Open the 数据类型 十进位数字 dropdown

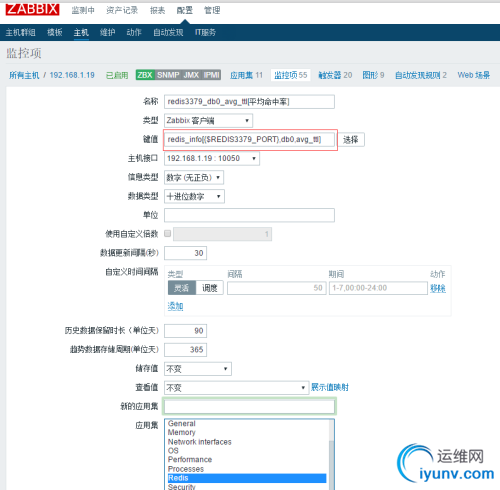click(x=194, y=196)
